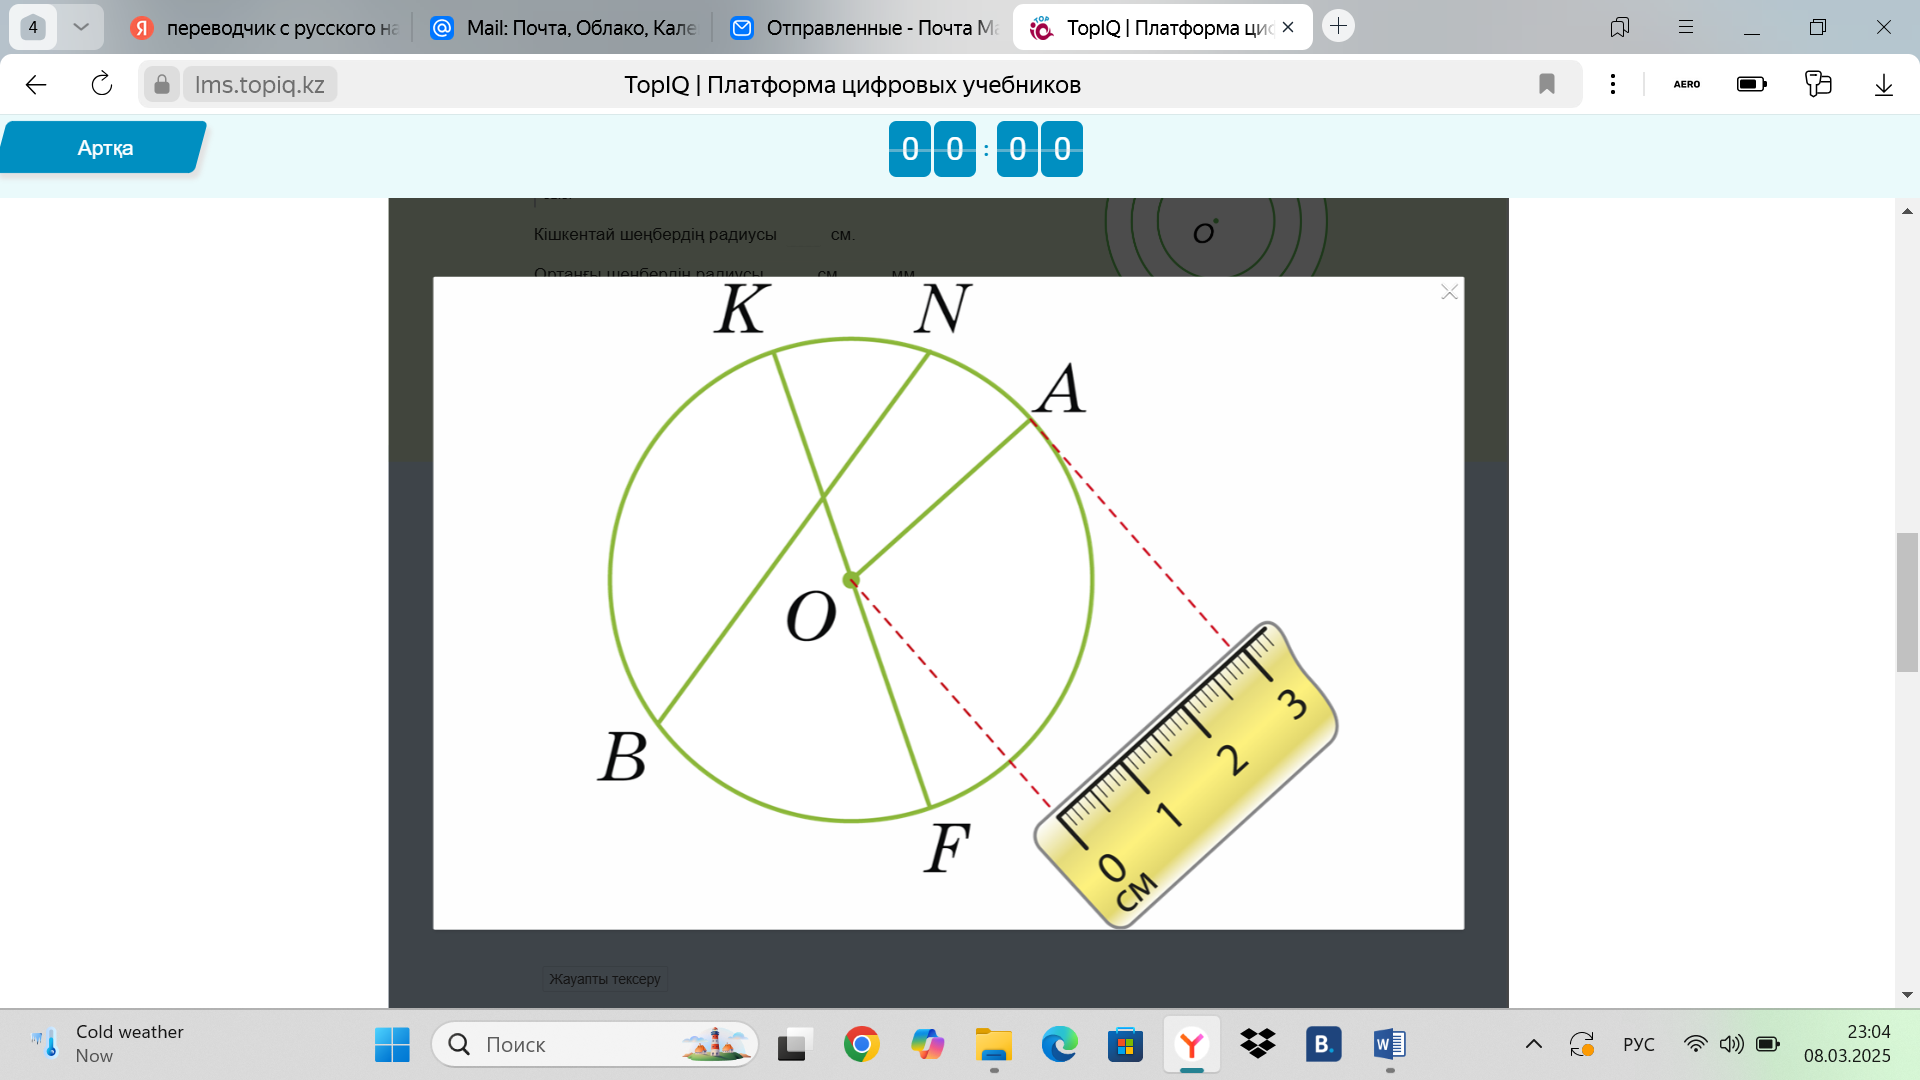Reload the page

[x=101, y=85]
